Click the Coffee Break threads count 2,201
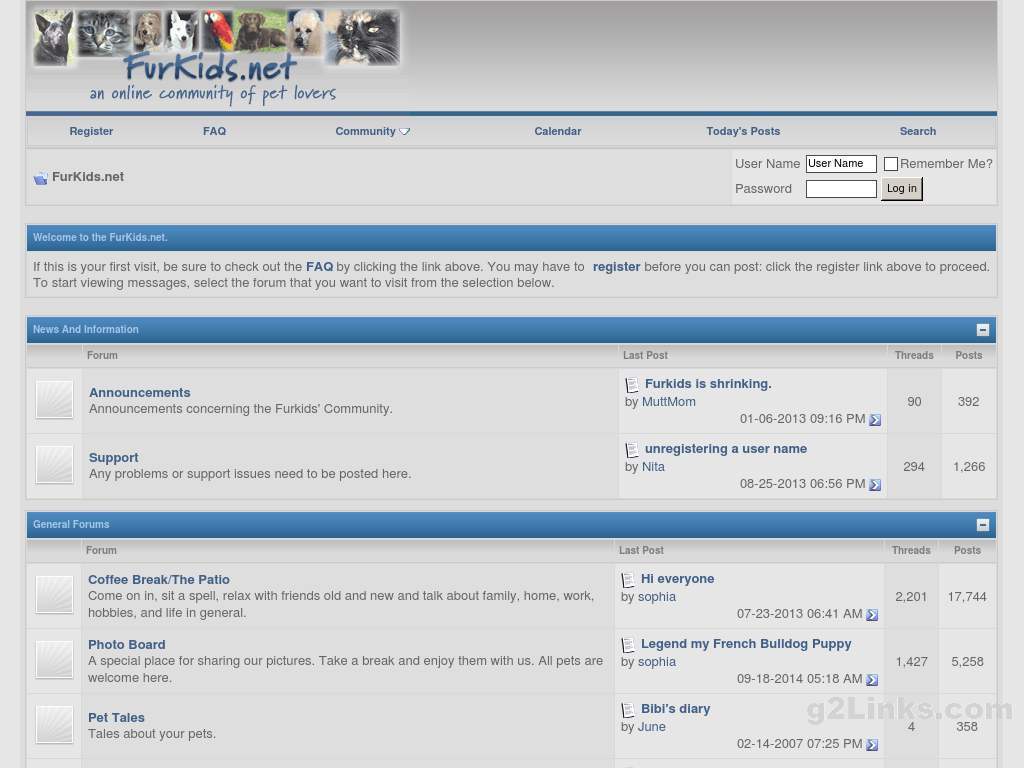This screenshot has height=768, width=1024. pyautogui.click(x=911, y=597)
